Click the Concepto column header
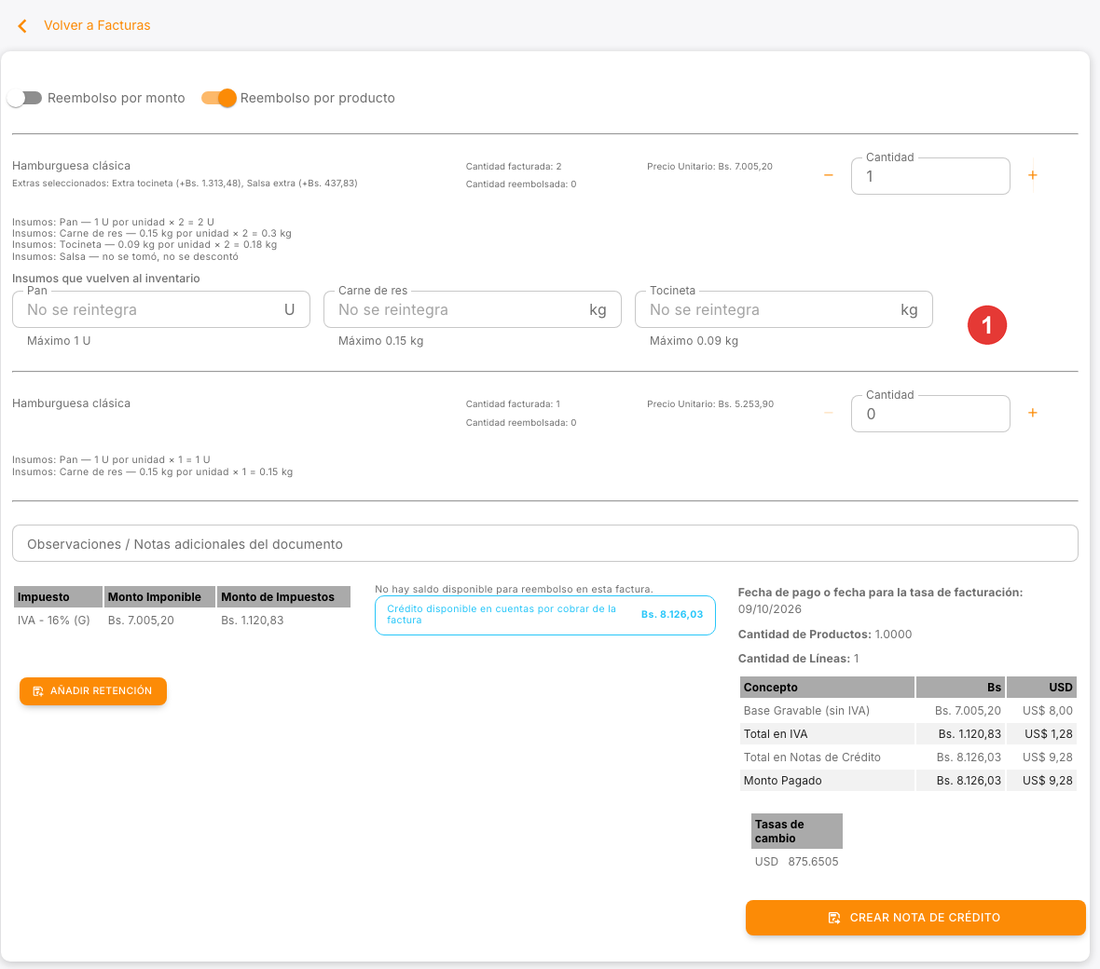This screenshot has width=1100, height=969. (827, 688)
